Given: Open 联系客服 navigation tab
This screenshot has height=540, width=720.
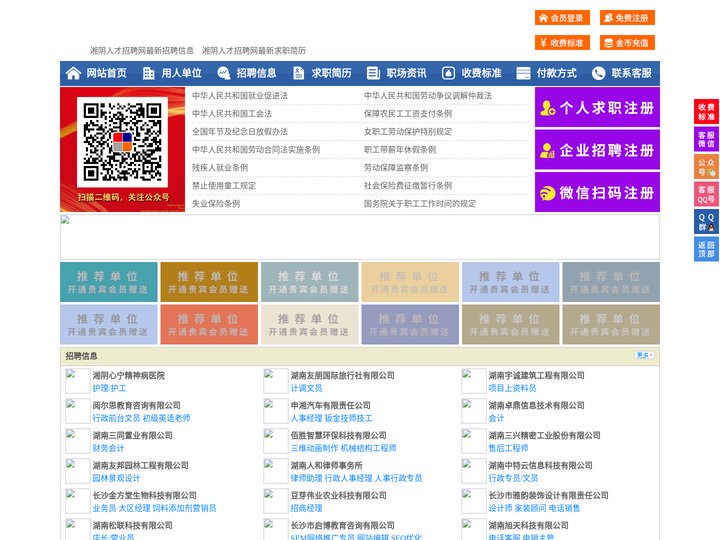Looking at the screenshot, I should click(623, 73).
